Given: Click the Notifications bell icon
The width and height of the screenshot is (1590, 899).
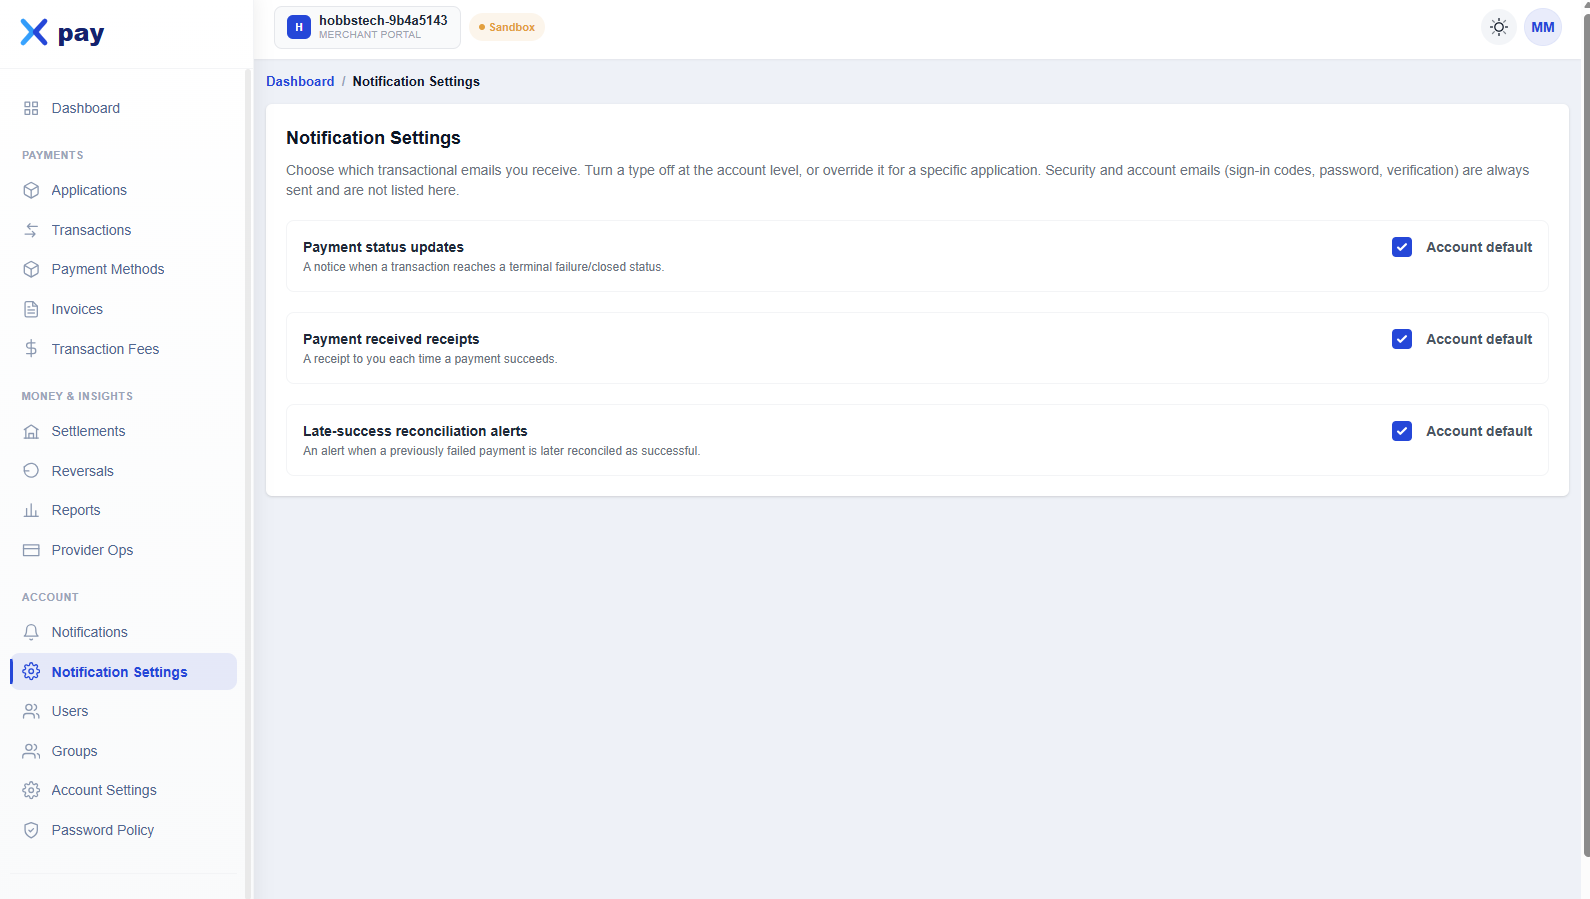Looking at the screenshot, I should click(x=31, y=632).
